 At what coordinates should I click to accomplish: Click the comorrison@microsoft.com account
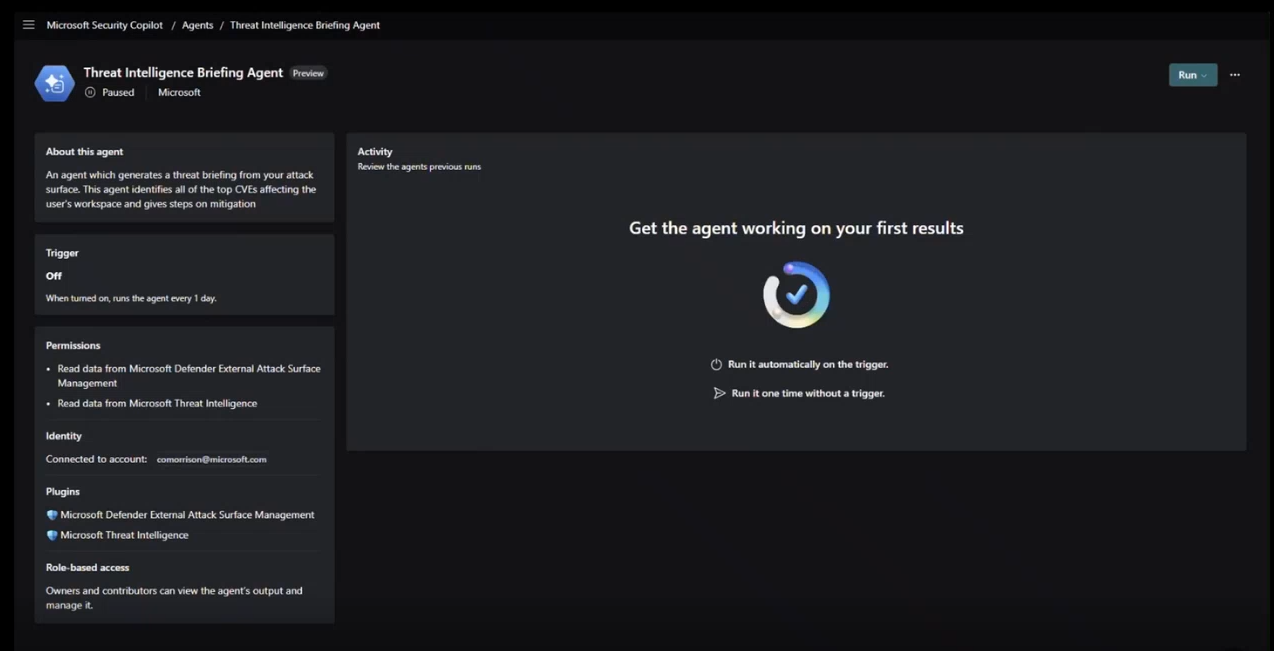point(212,459)
